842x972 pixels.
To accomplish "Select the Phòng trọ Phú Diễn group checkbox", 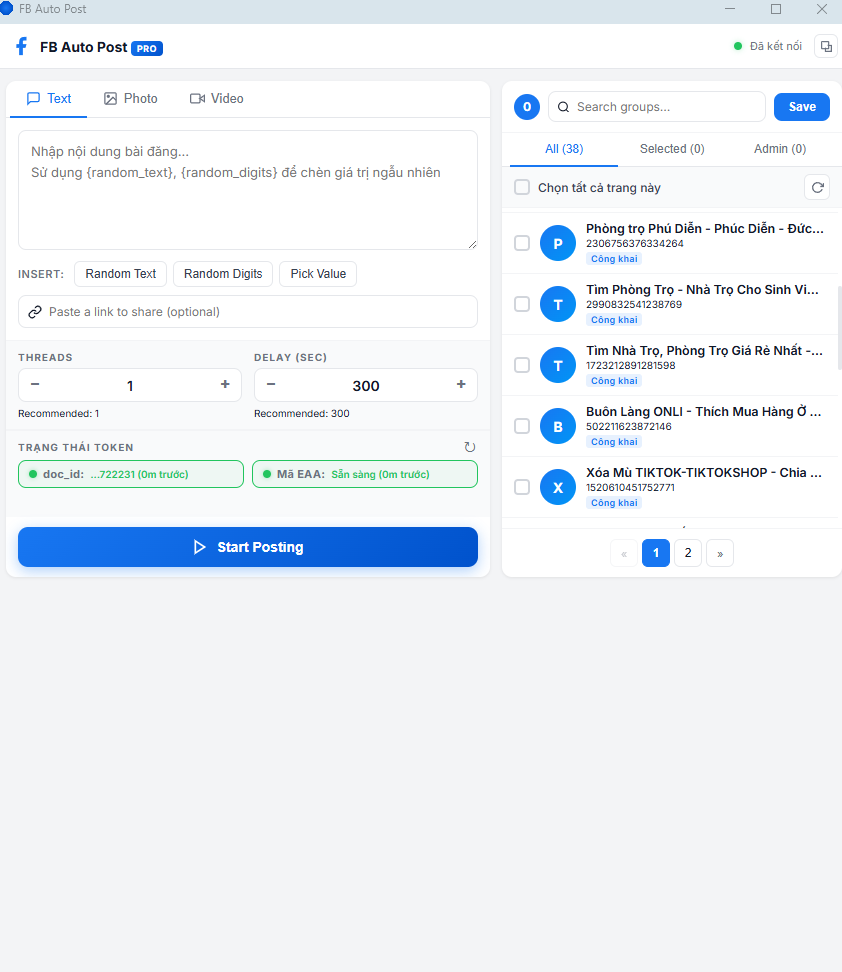I will pos(521,243).
